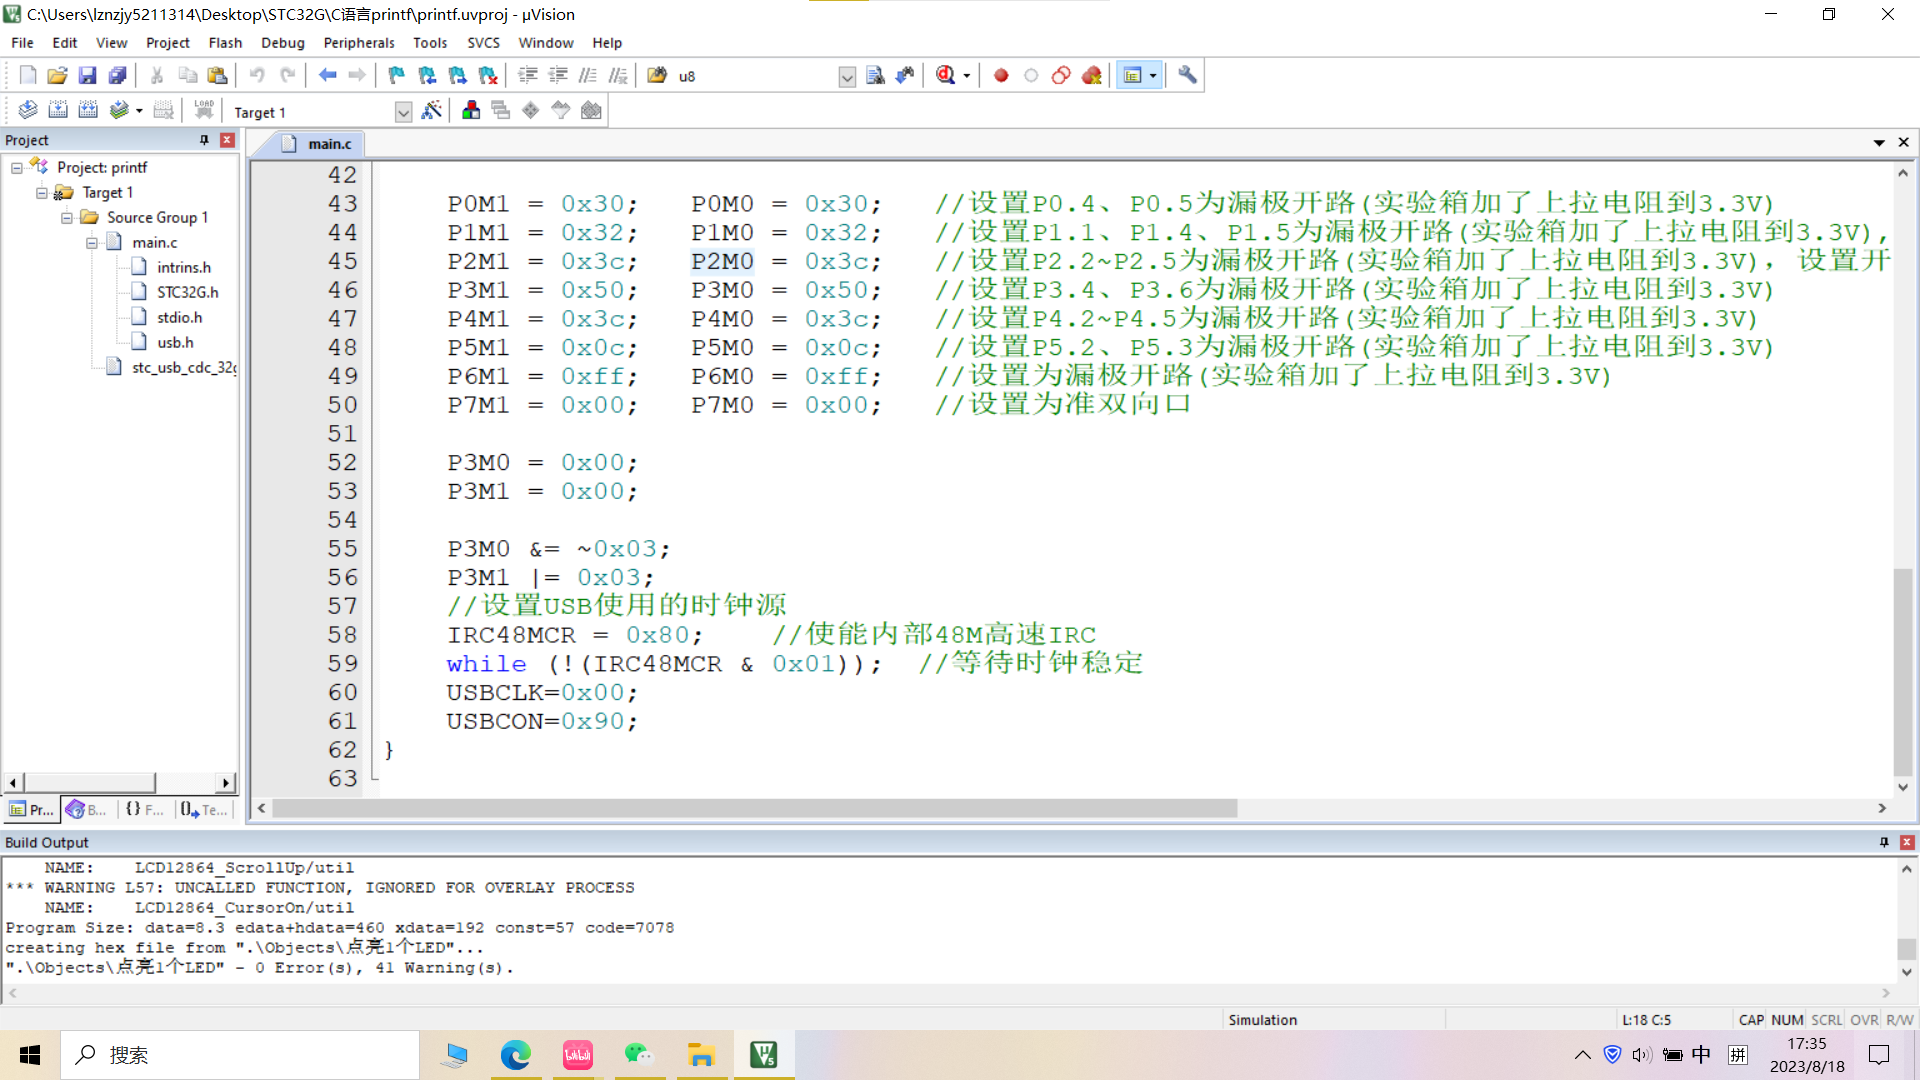Open WeChat from taskbar

[x=639, y=1055]
